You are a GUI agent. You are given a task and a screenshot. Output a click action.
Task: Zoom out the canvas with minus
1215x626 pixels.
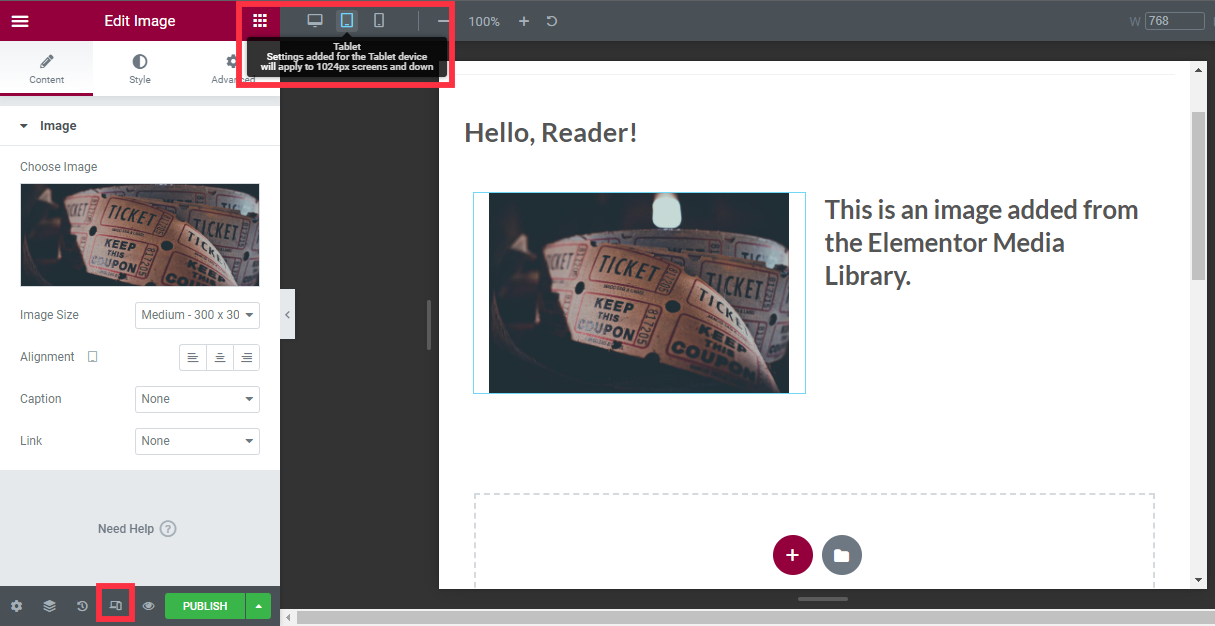point(444,21)
